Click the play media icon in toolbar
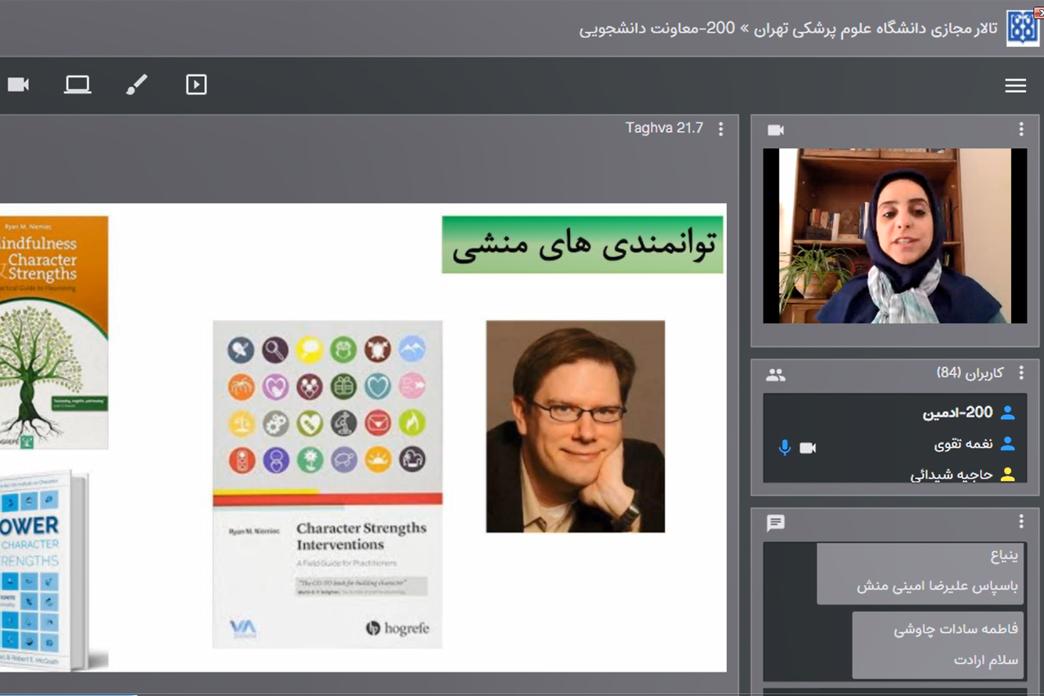 tap(196, 85)
